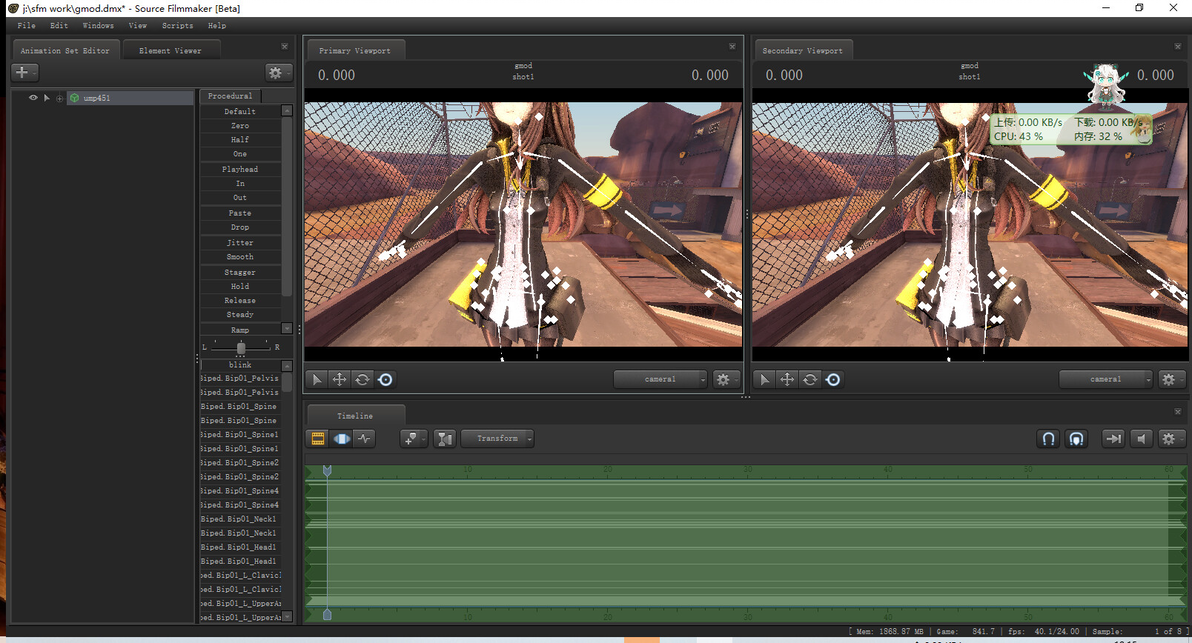Select the move tool in Primary Viewport
Viewport: 1192px width, 643px height.
[x=339, y=379]
